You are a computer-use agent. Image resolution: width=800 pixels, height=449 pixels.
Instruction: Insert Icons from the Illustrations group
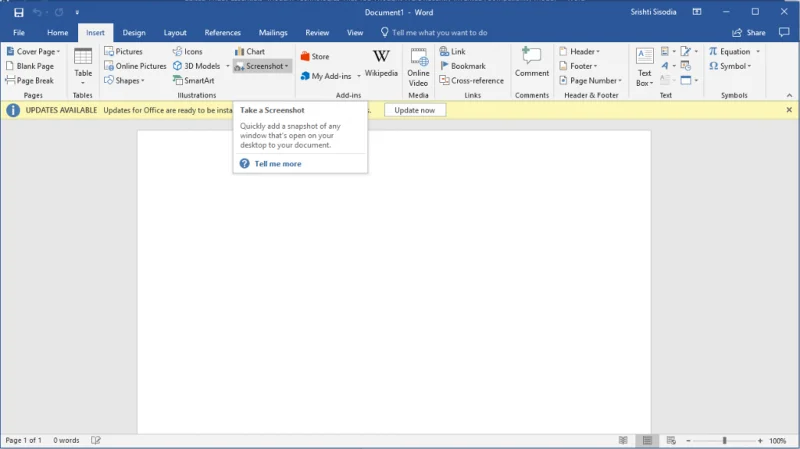187,52
